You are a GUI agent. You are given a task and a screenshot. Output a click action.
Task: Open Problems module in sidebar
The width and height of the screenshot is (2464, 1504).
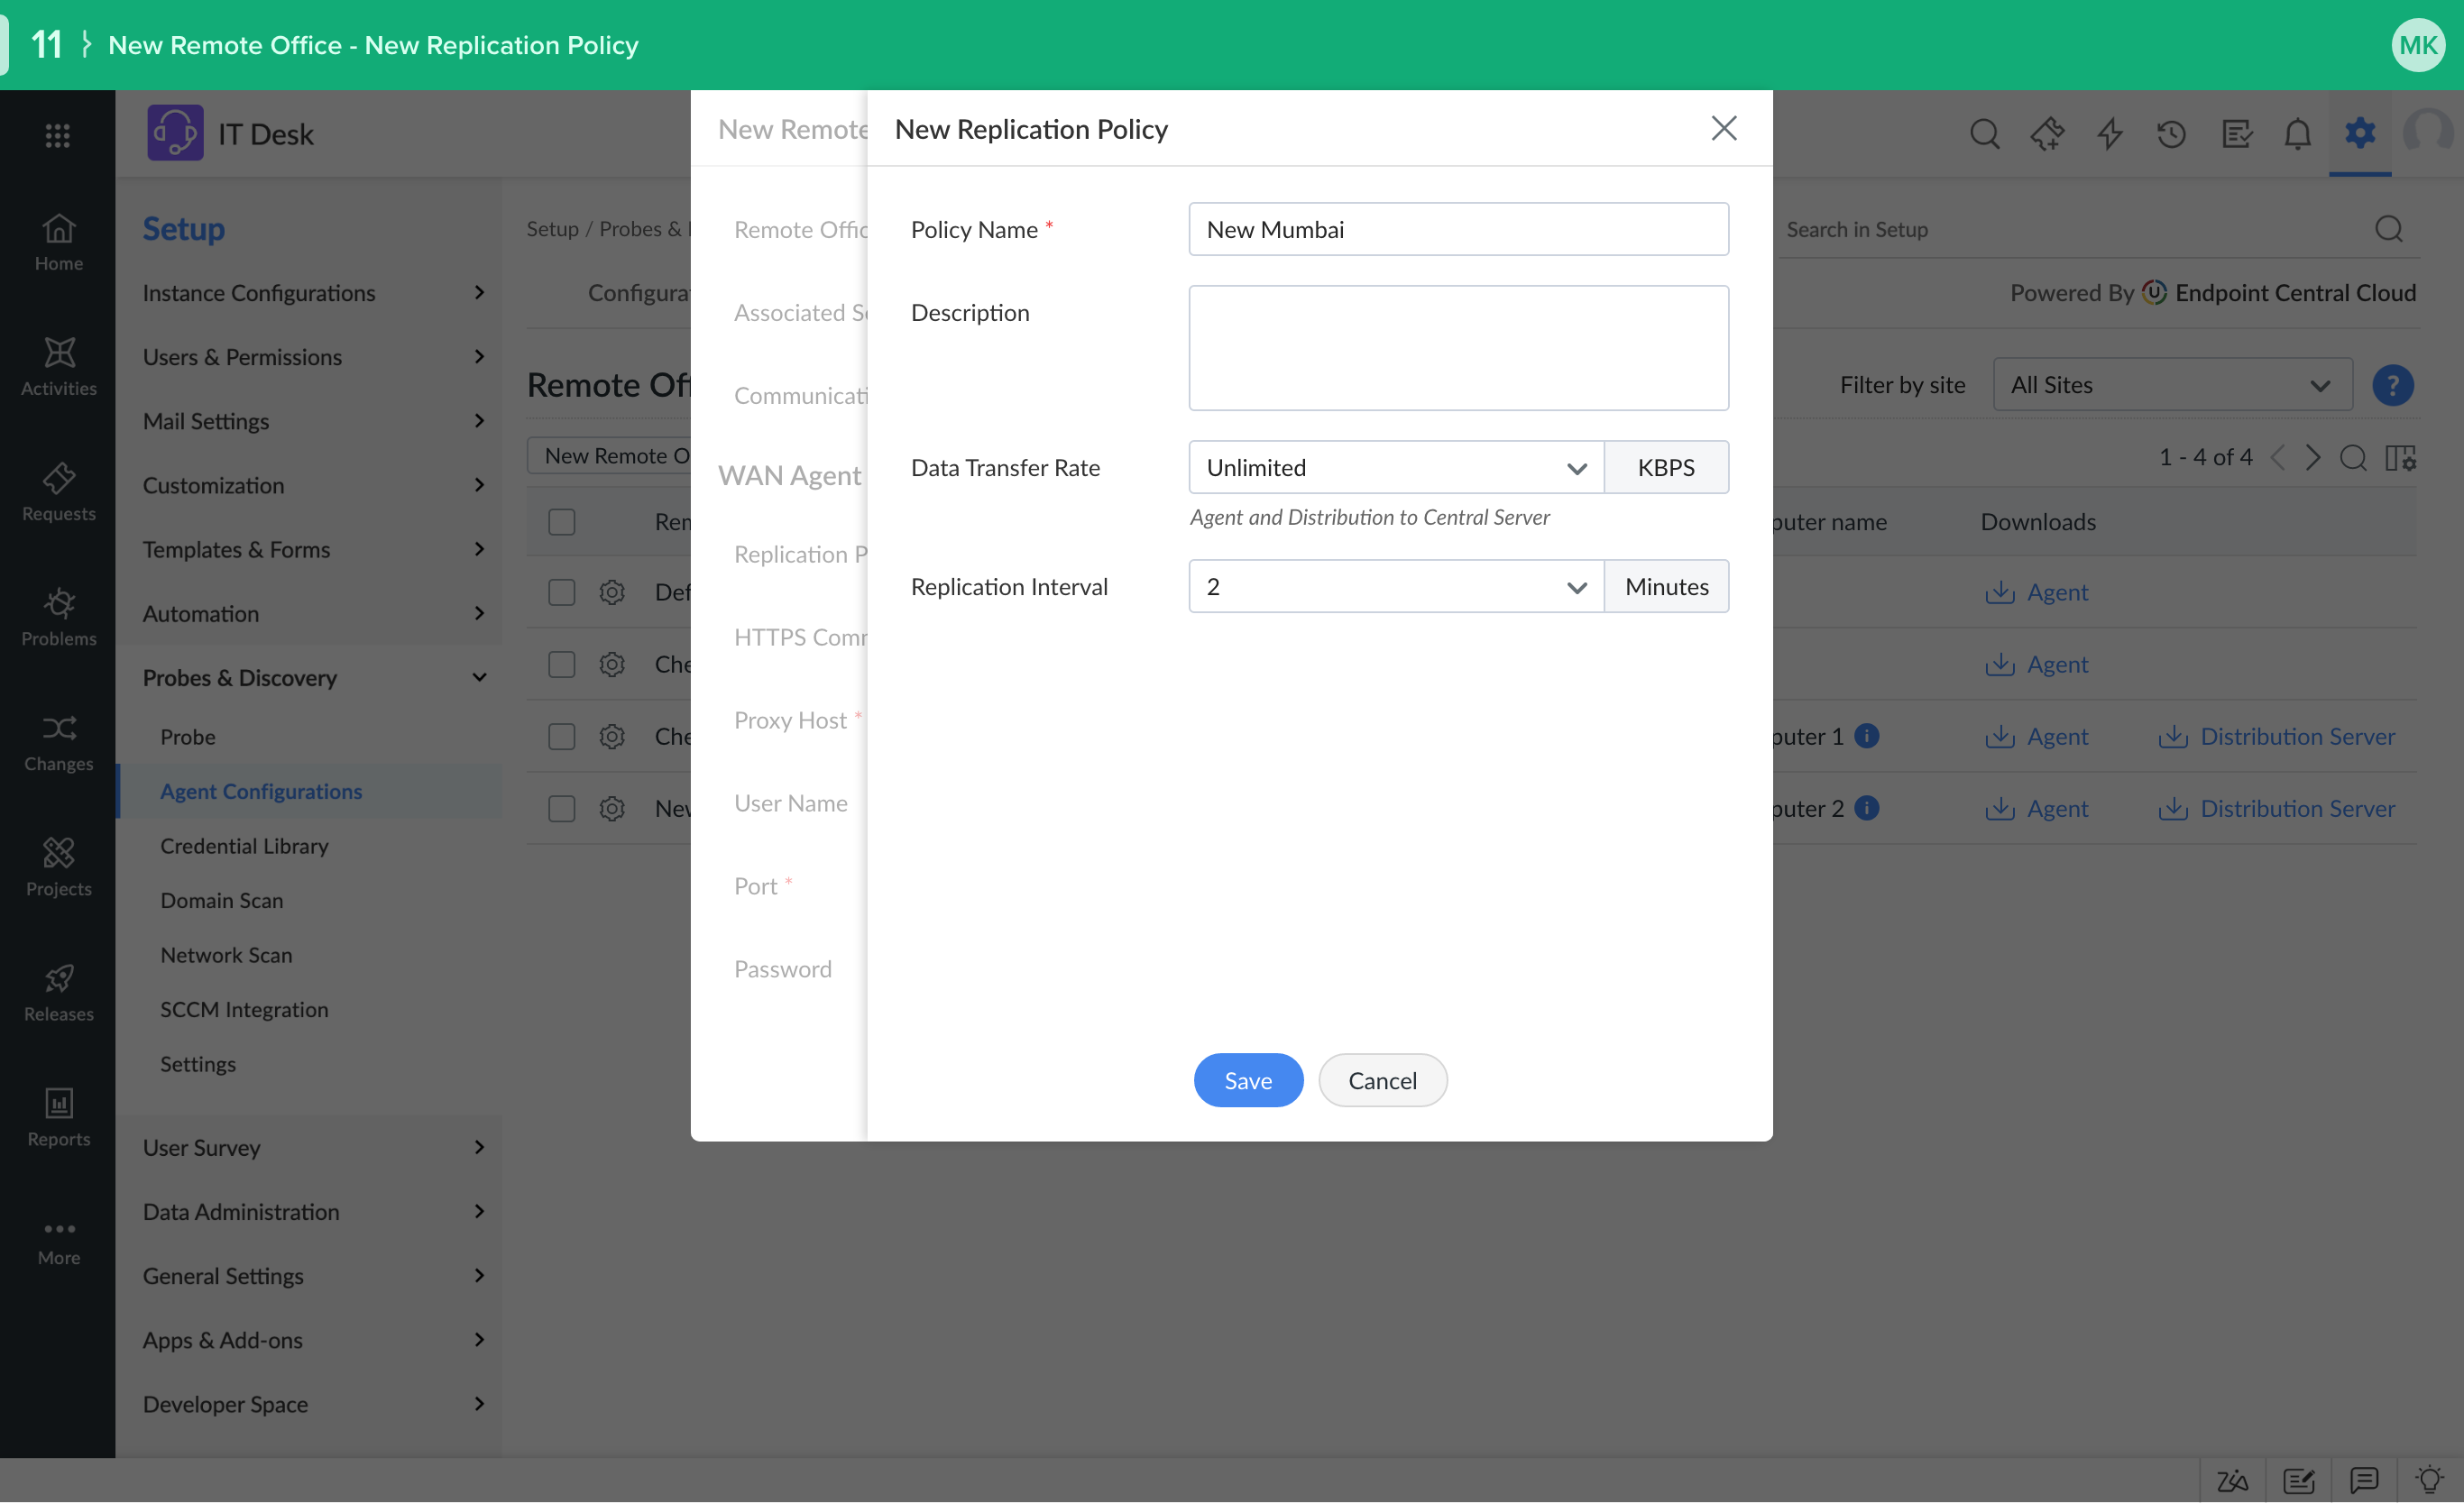58,618
